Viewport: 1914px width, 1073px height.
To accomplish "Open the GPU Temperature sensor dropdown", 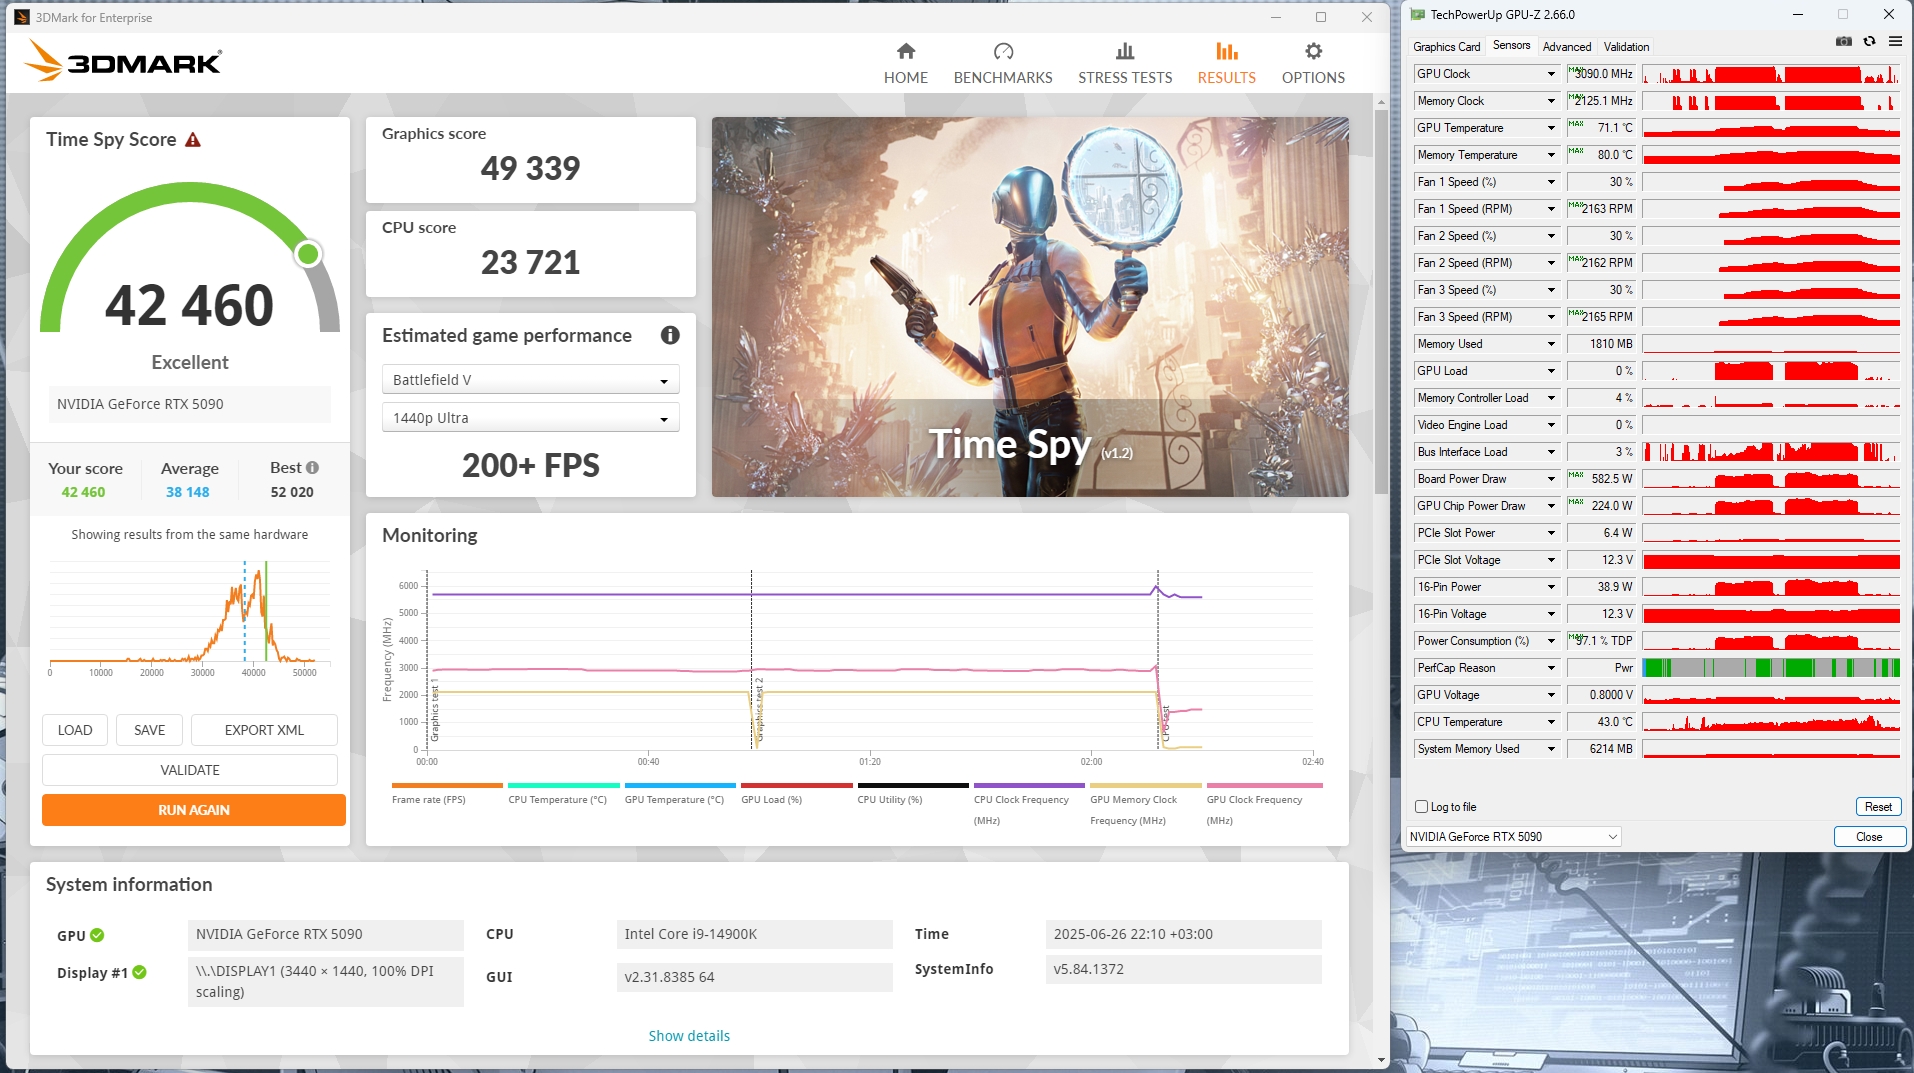I will pos(1551,128).
